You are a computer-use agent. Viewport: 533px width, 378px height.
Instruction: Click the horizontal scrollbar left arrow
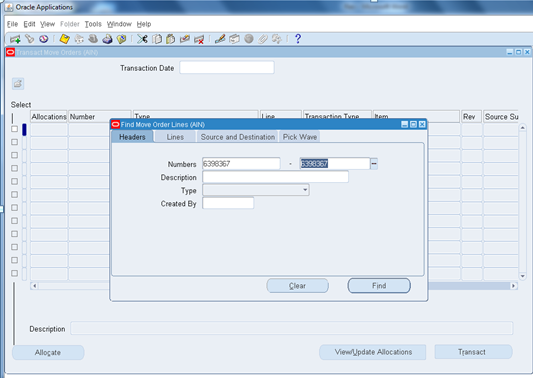click(x=34, y=286)
